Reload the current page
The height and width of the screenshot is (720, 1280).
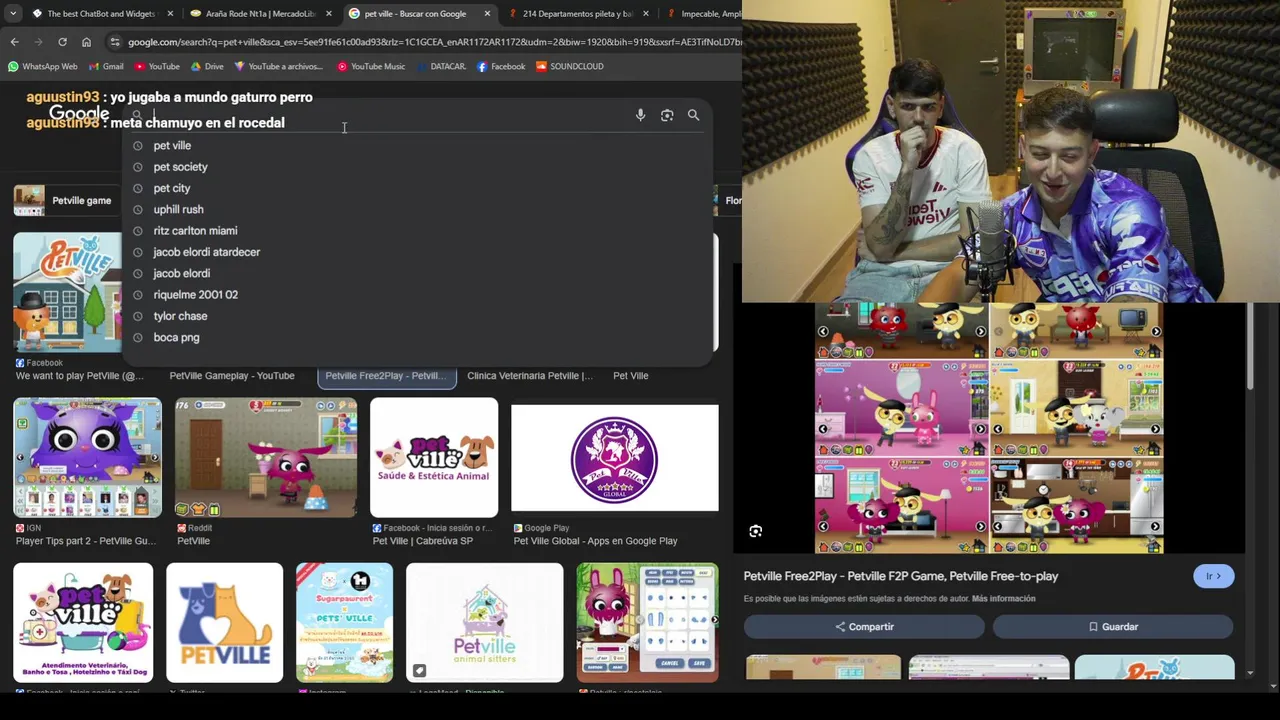(62, 42)
